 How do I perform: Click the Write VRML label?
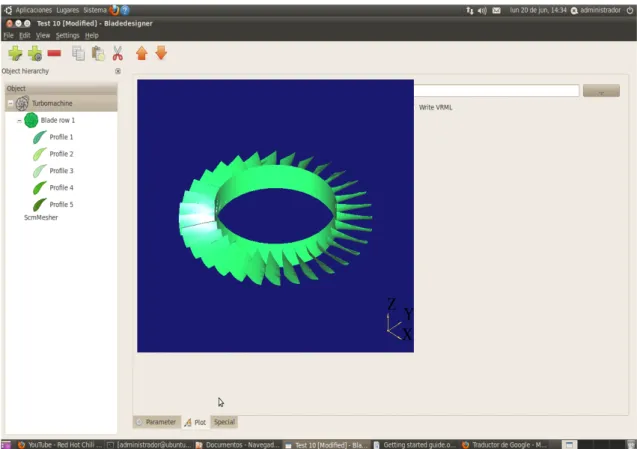point(436,107)
